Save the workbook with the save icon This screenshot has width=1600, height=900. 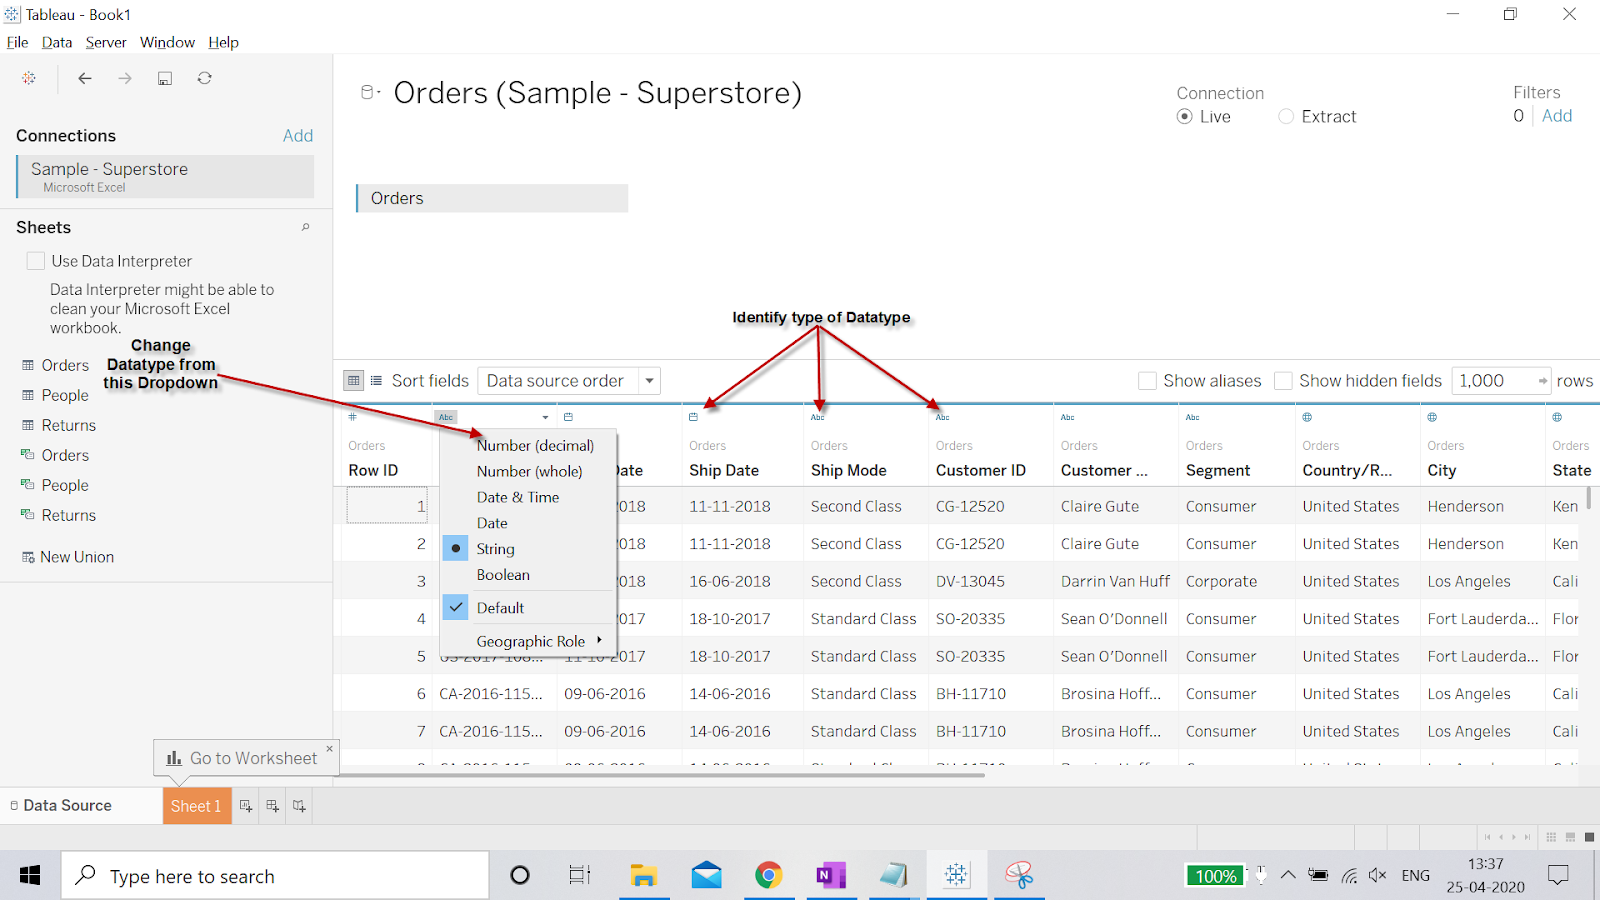165,78
